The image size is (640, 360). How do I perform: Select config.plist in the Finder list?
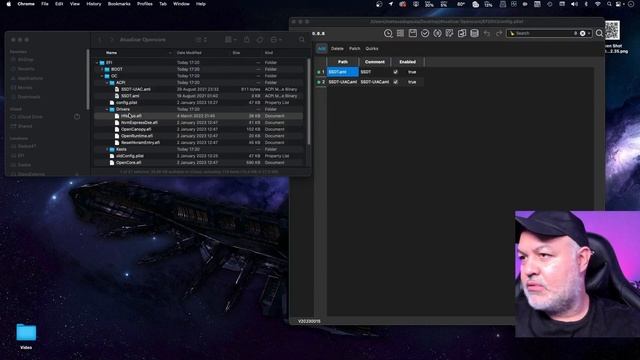click(127, 103)
